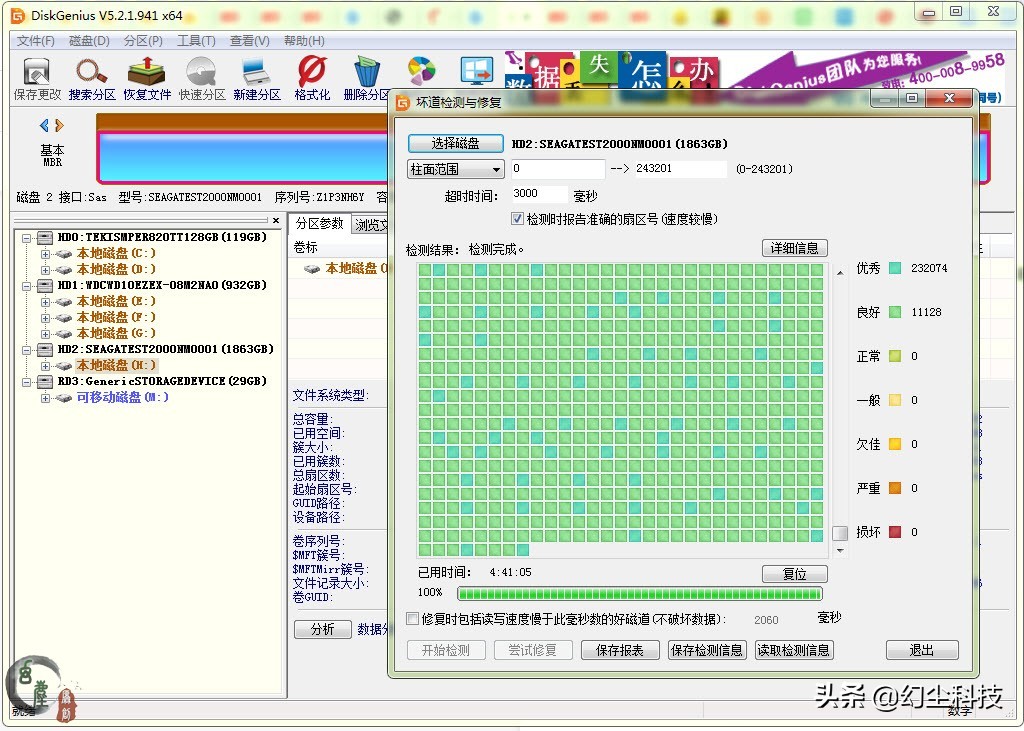Click drive icon of local disk (C:)
Viewport: 1024px width, 731px height.
pyautogui.click(x=64, y=253)
